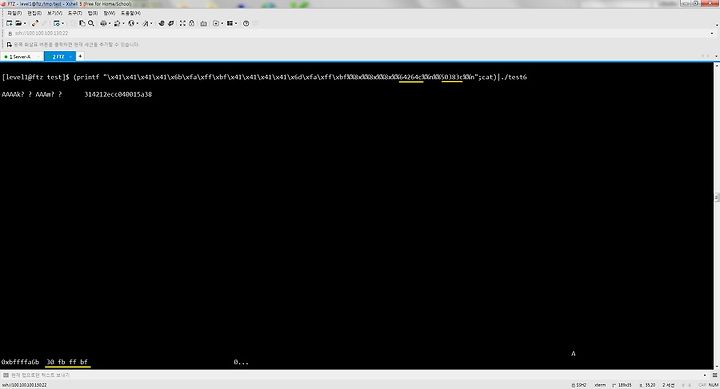Add a new tab with plus button

(80, 56)
